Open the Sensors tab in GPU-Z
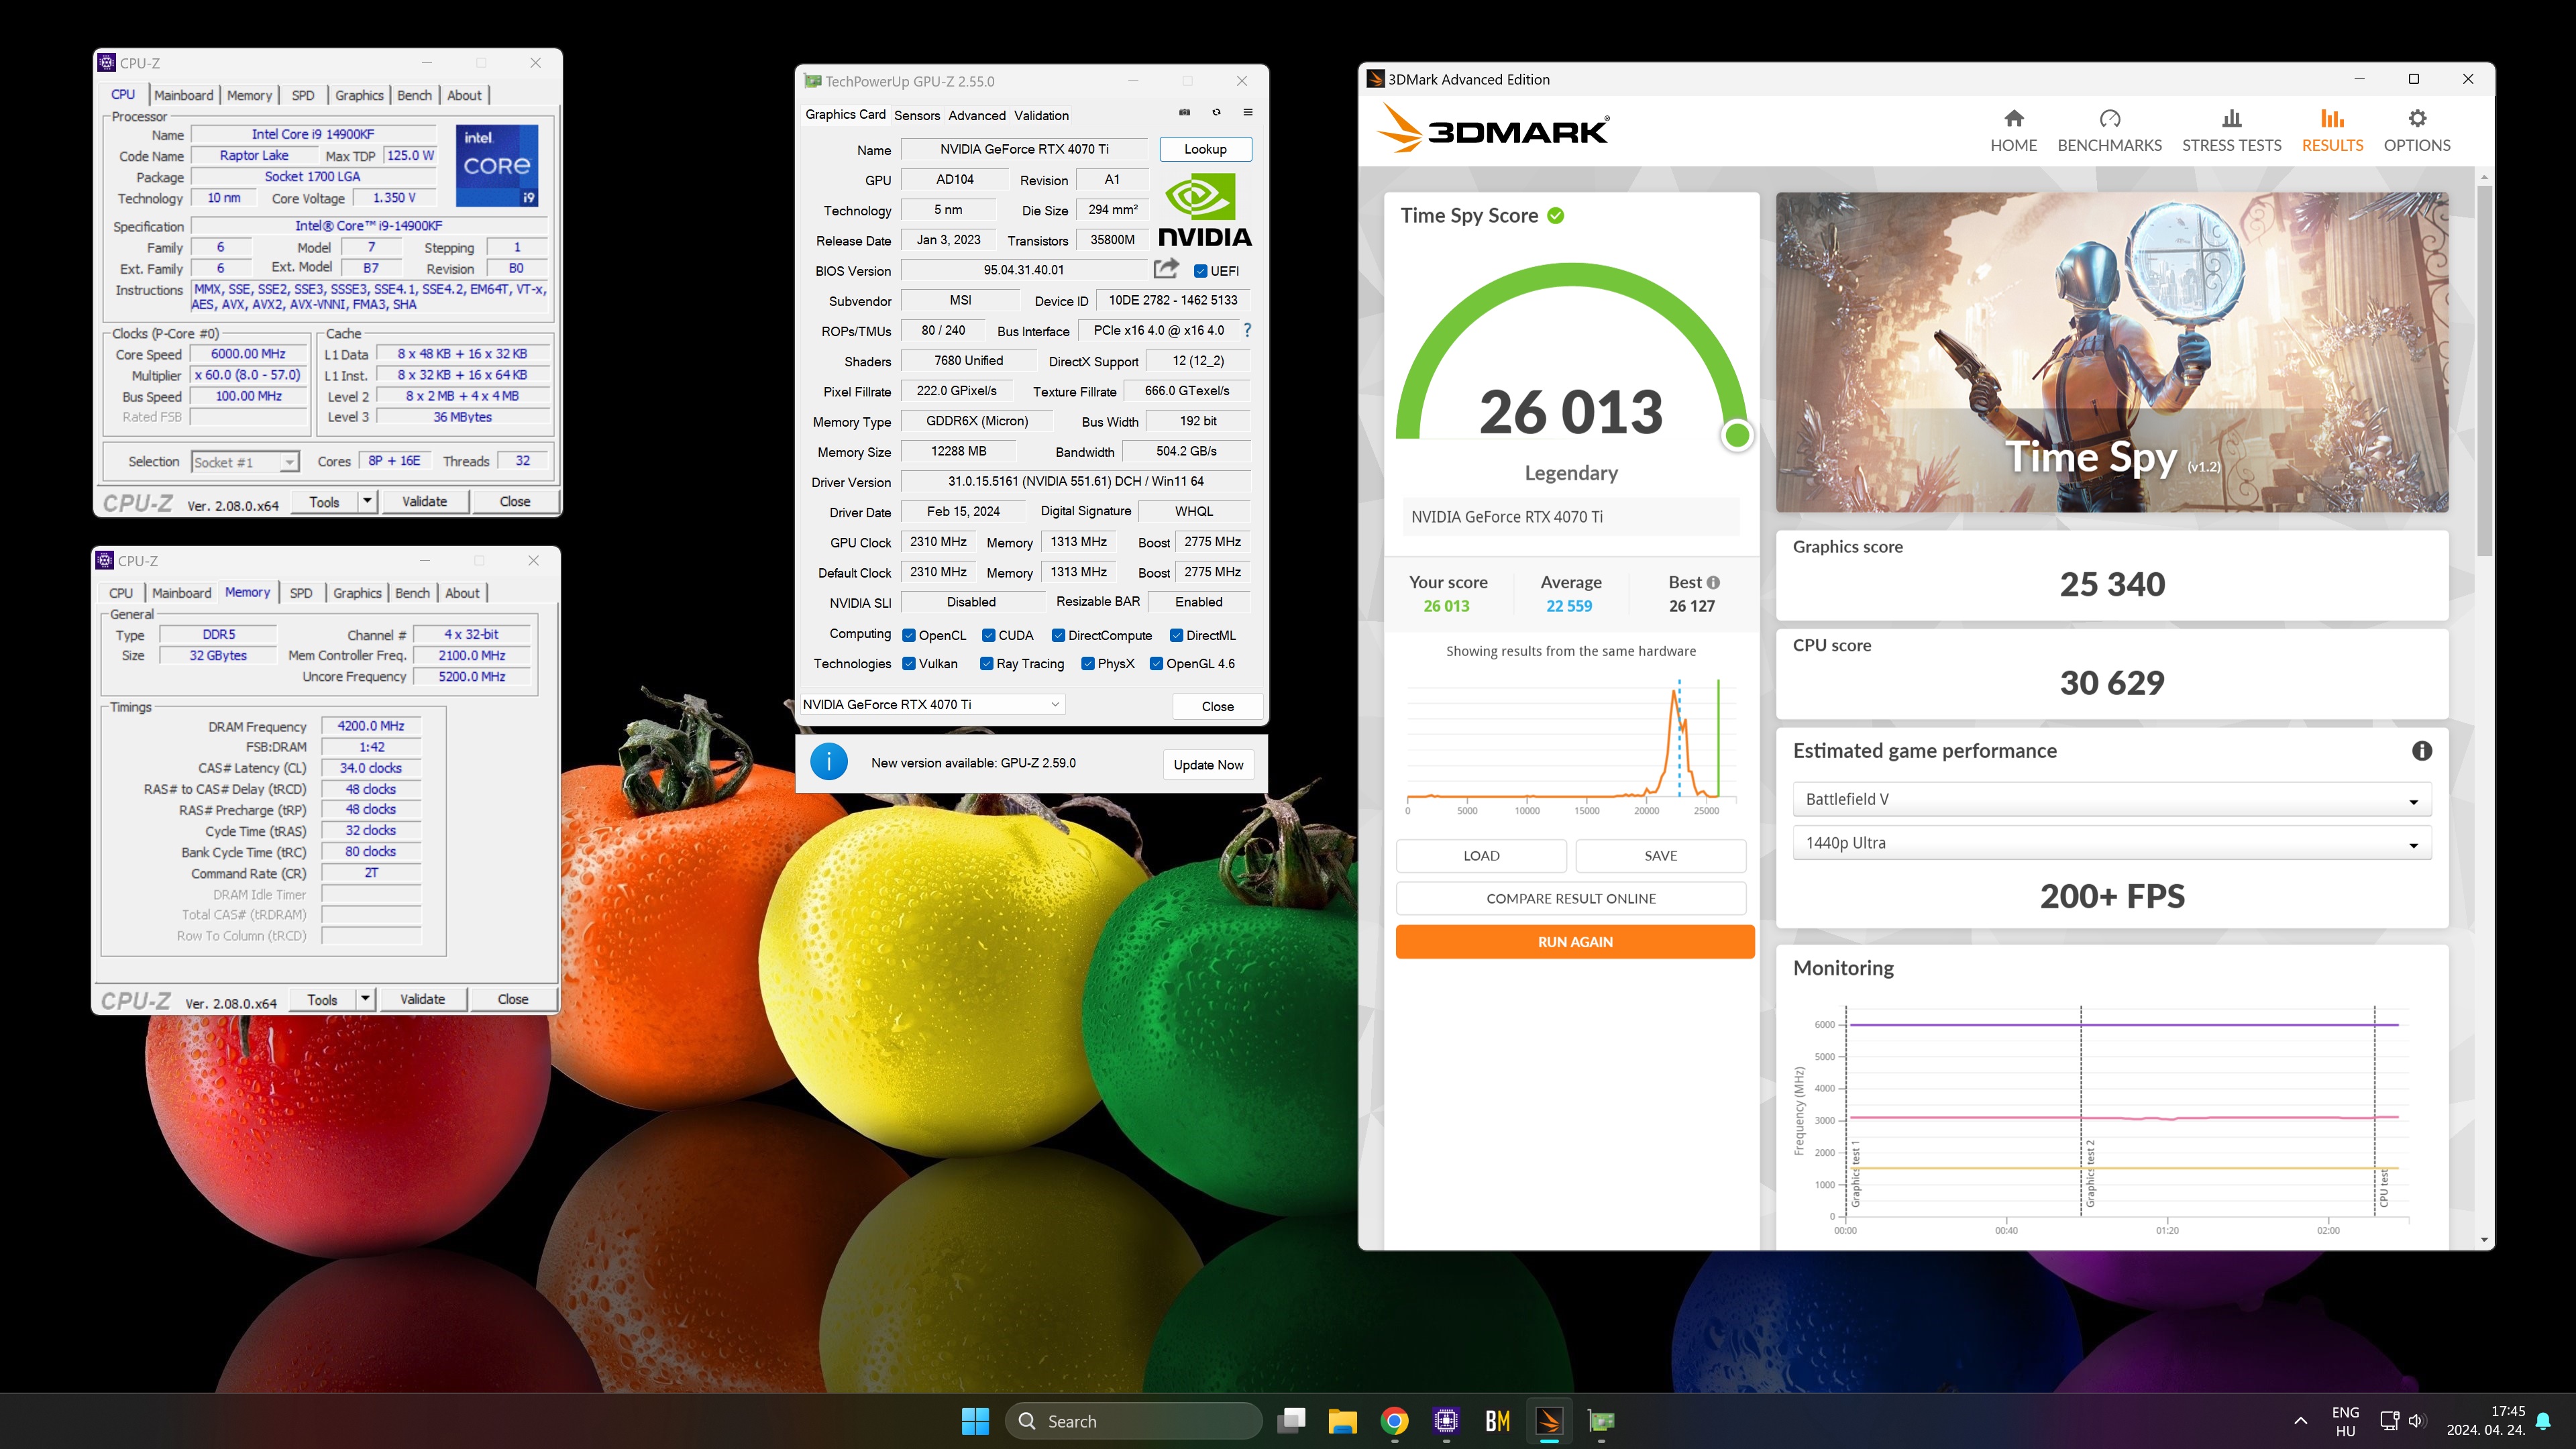2576x1449 pixels. tap(916, 115)
